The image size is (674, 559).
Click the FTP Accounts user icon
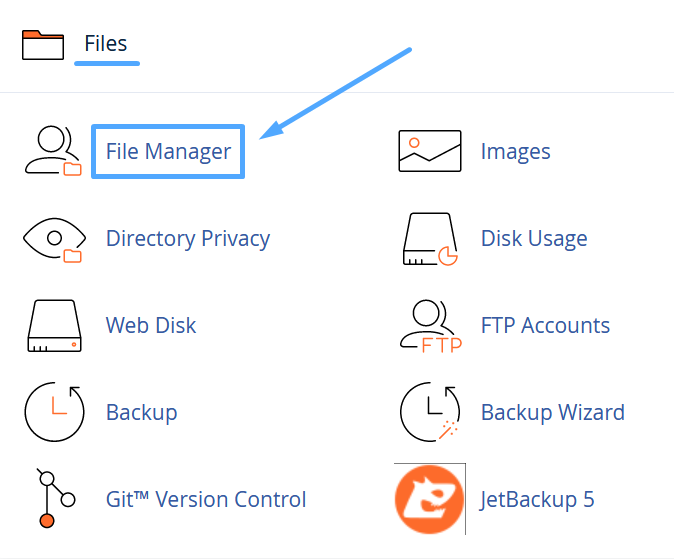429,325
